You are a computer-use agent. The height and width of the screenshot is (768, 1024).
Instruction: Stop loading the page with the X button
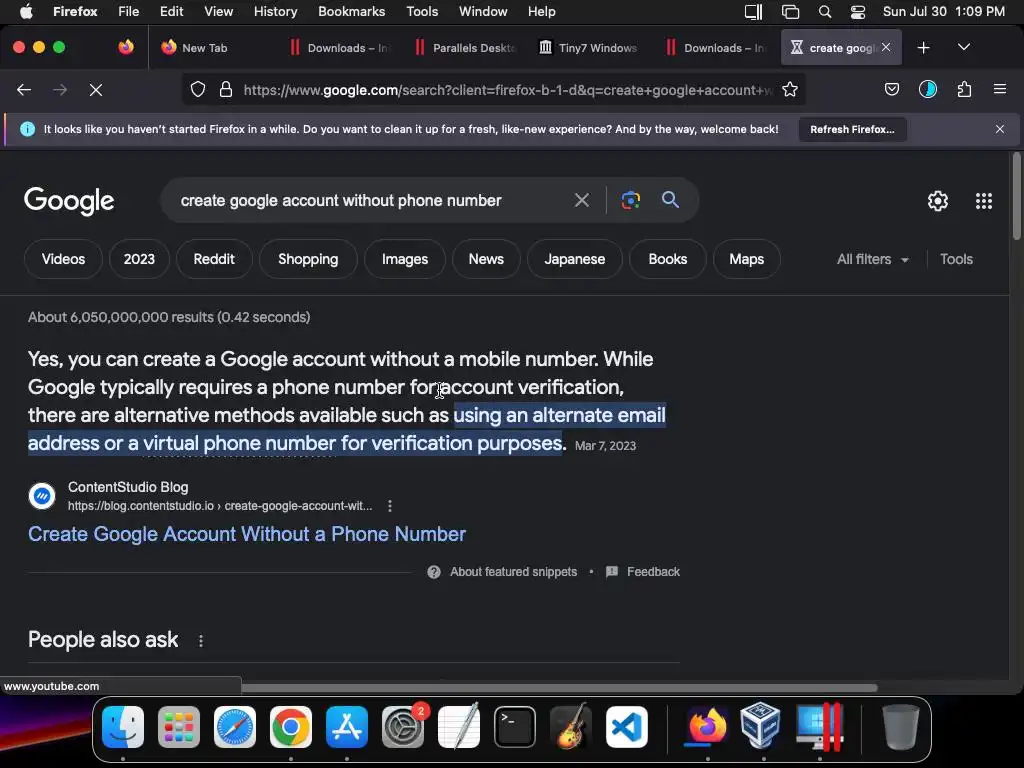[96, 89]
